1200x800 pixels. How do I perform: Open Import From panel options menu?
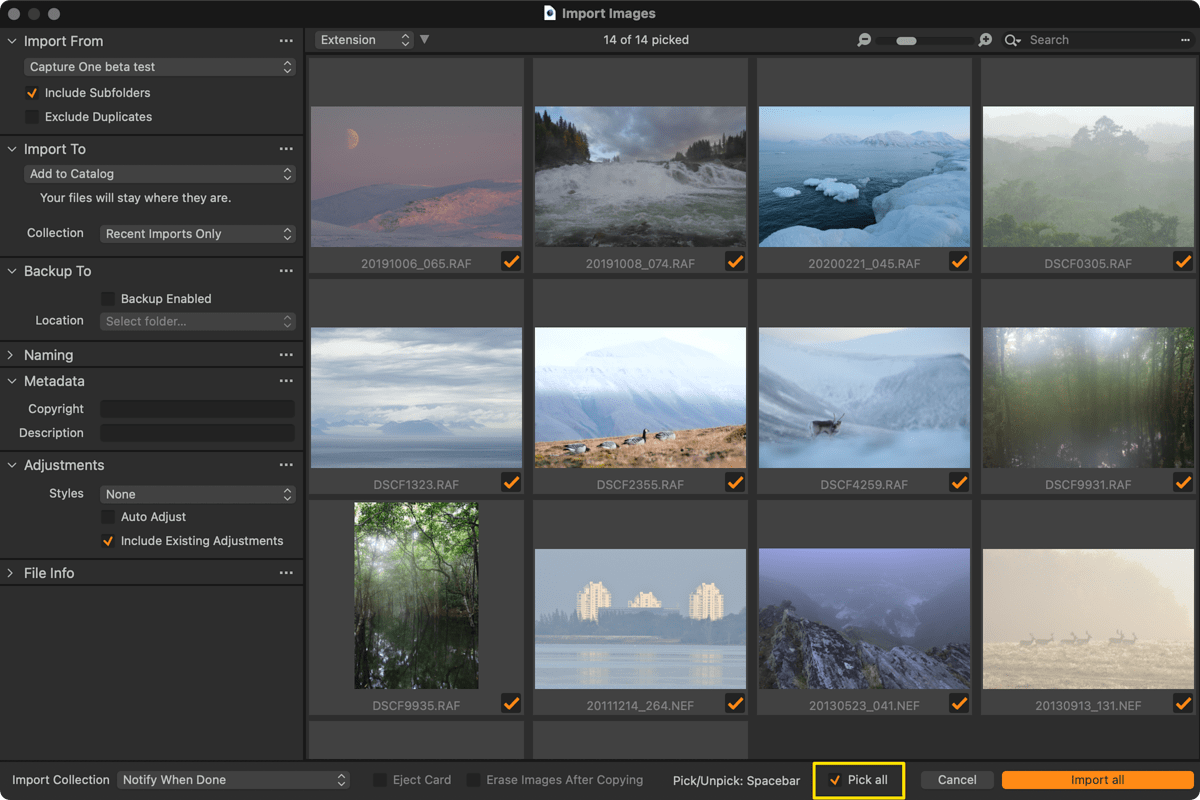coord(286,41)
